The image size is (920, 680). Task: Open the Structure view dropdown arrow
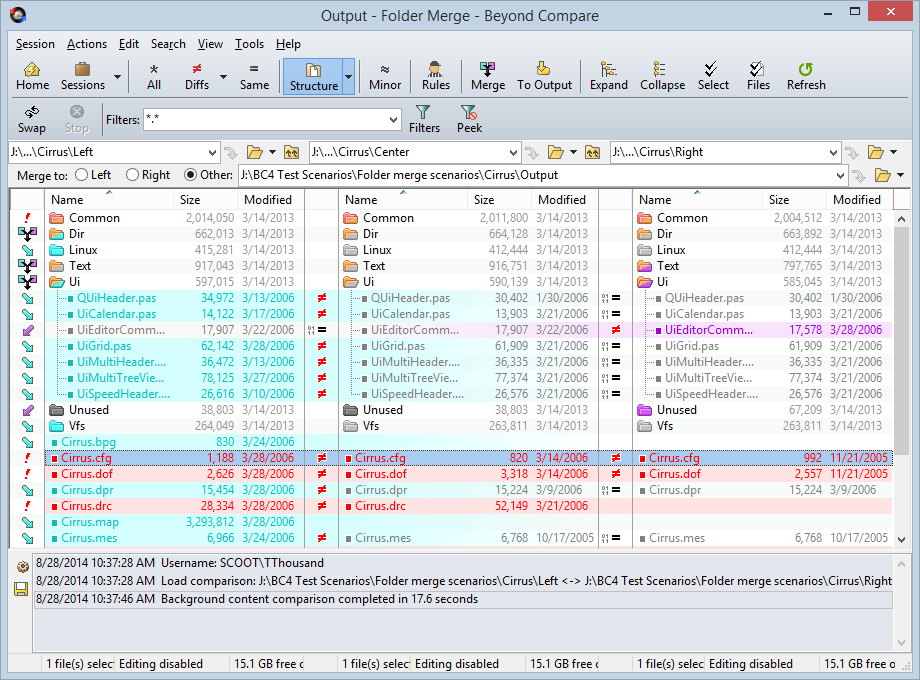347,75
